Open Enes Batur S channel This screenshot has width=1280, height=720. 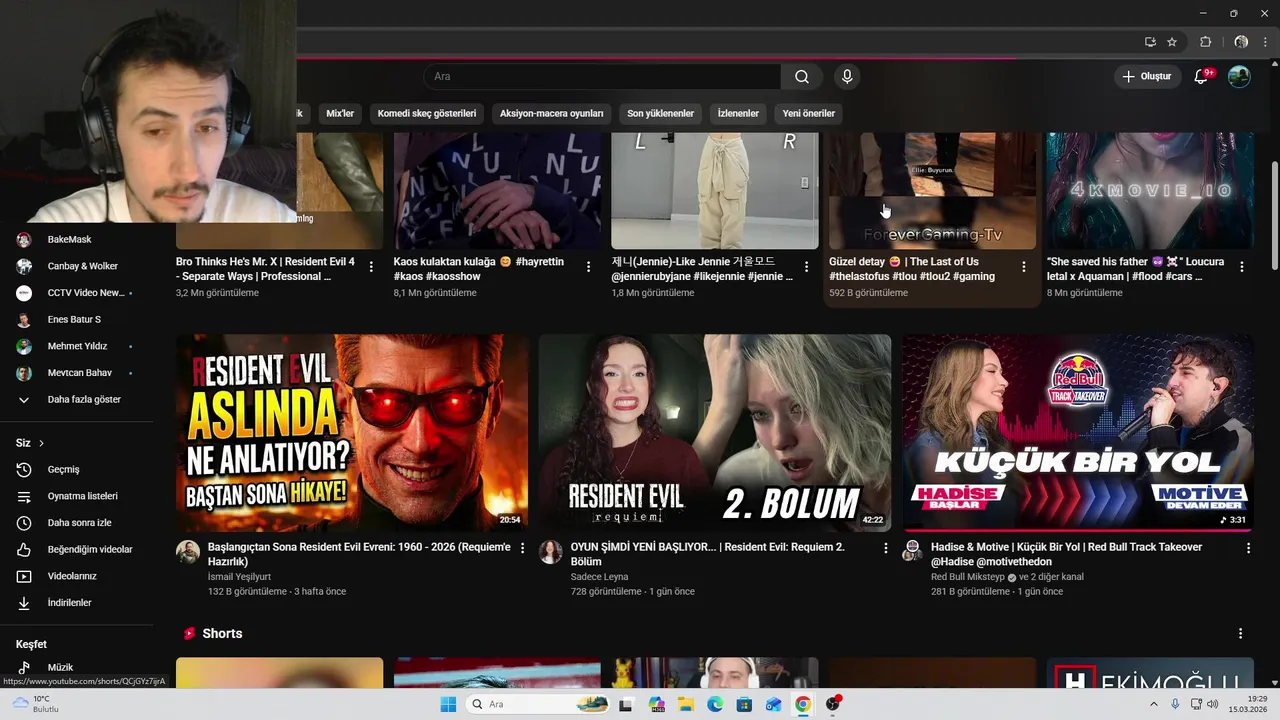(x=76, y=320)
